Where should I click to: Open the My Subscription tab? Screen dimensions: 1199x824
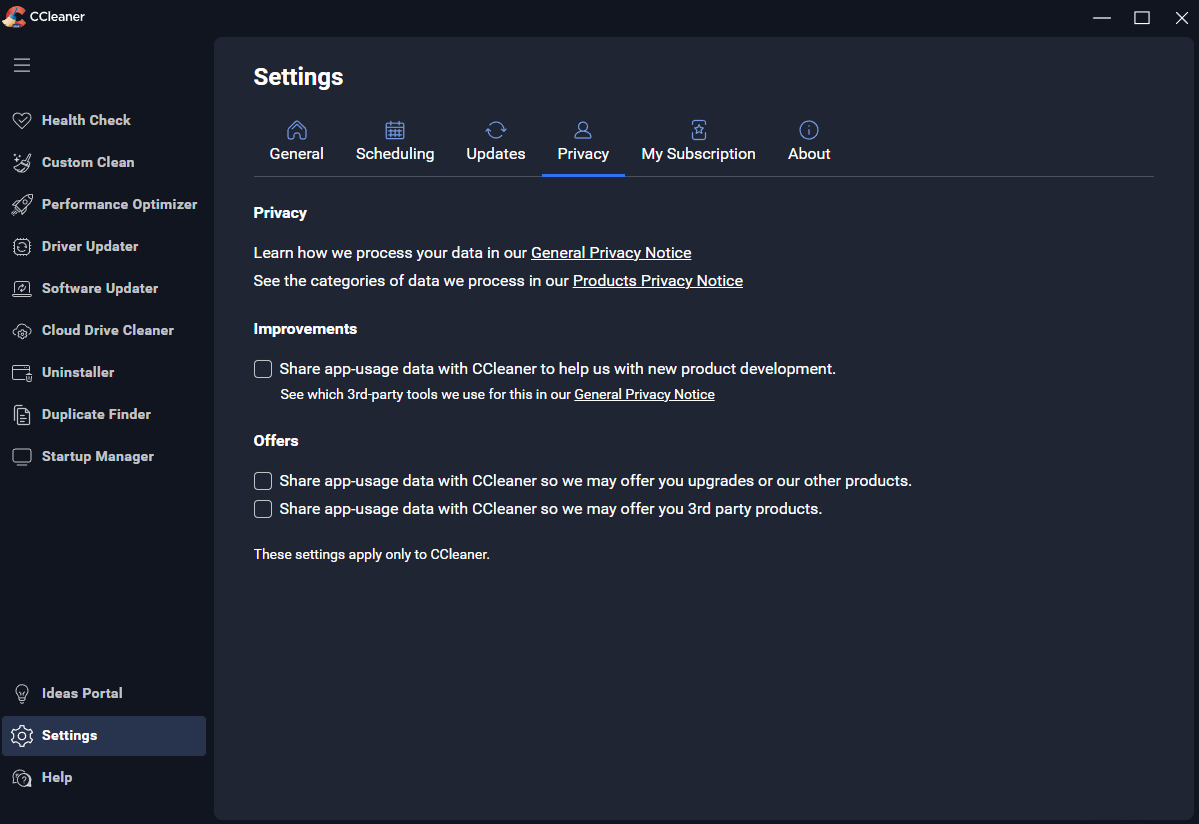pos(698,142)
